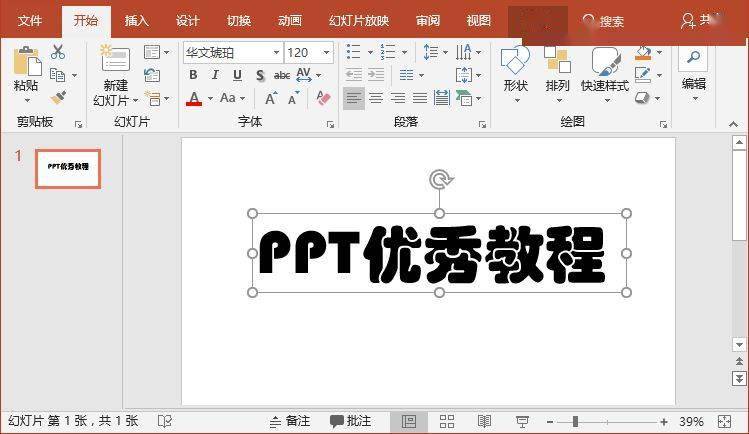Increase font size with larger A
Image resolution: width=749 pixels, height=434 pixels.
click(x=270, y=98)
